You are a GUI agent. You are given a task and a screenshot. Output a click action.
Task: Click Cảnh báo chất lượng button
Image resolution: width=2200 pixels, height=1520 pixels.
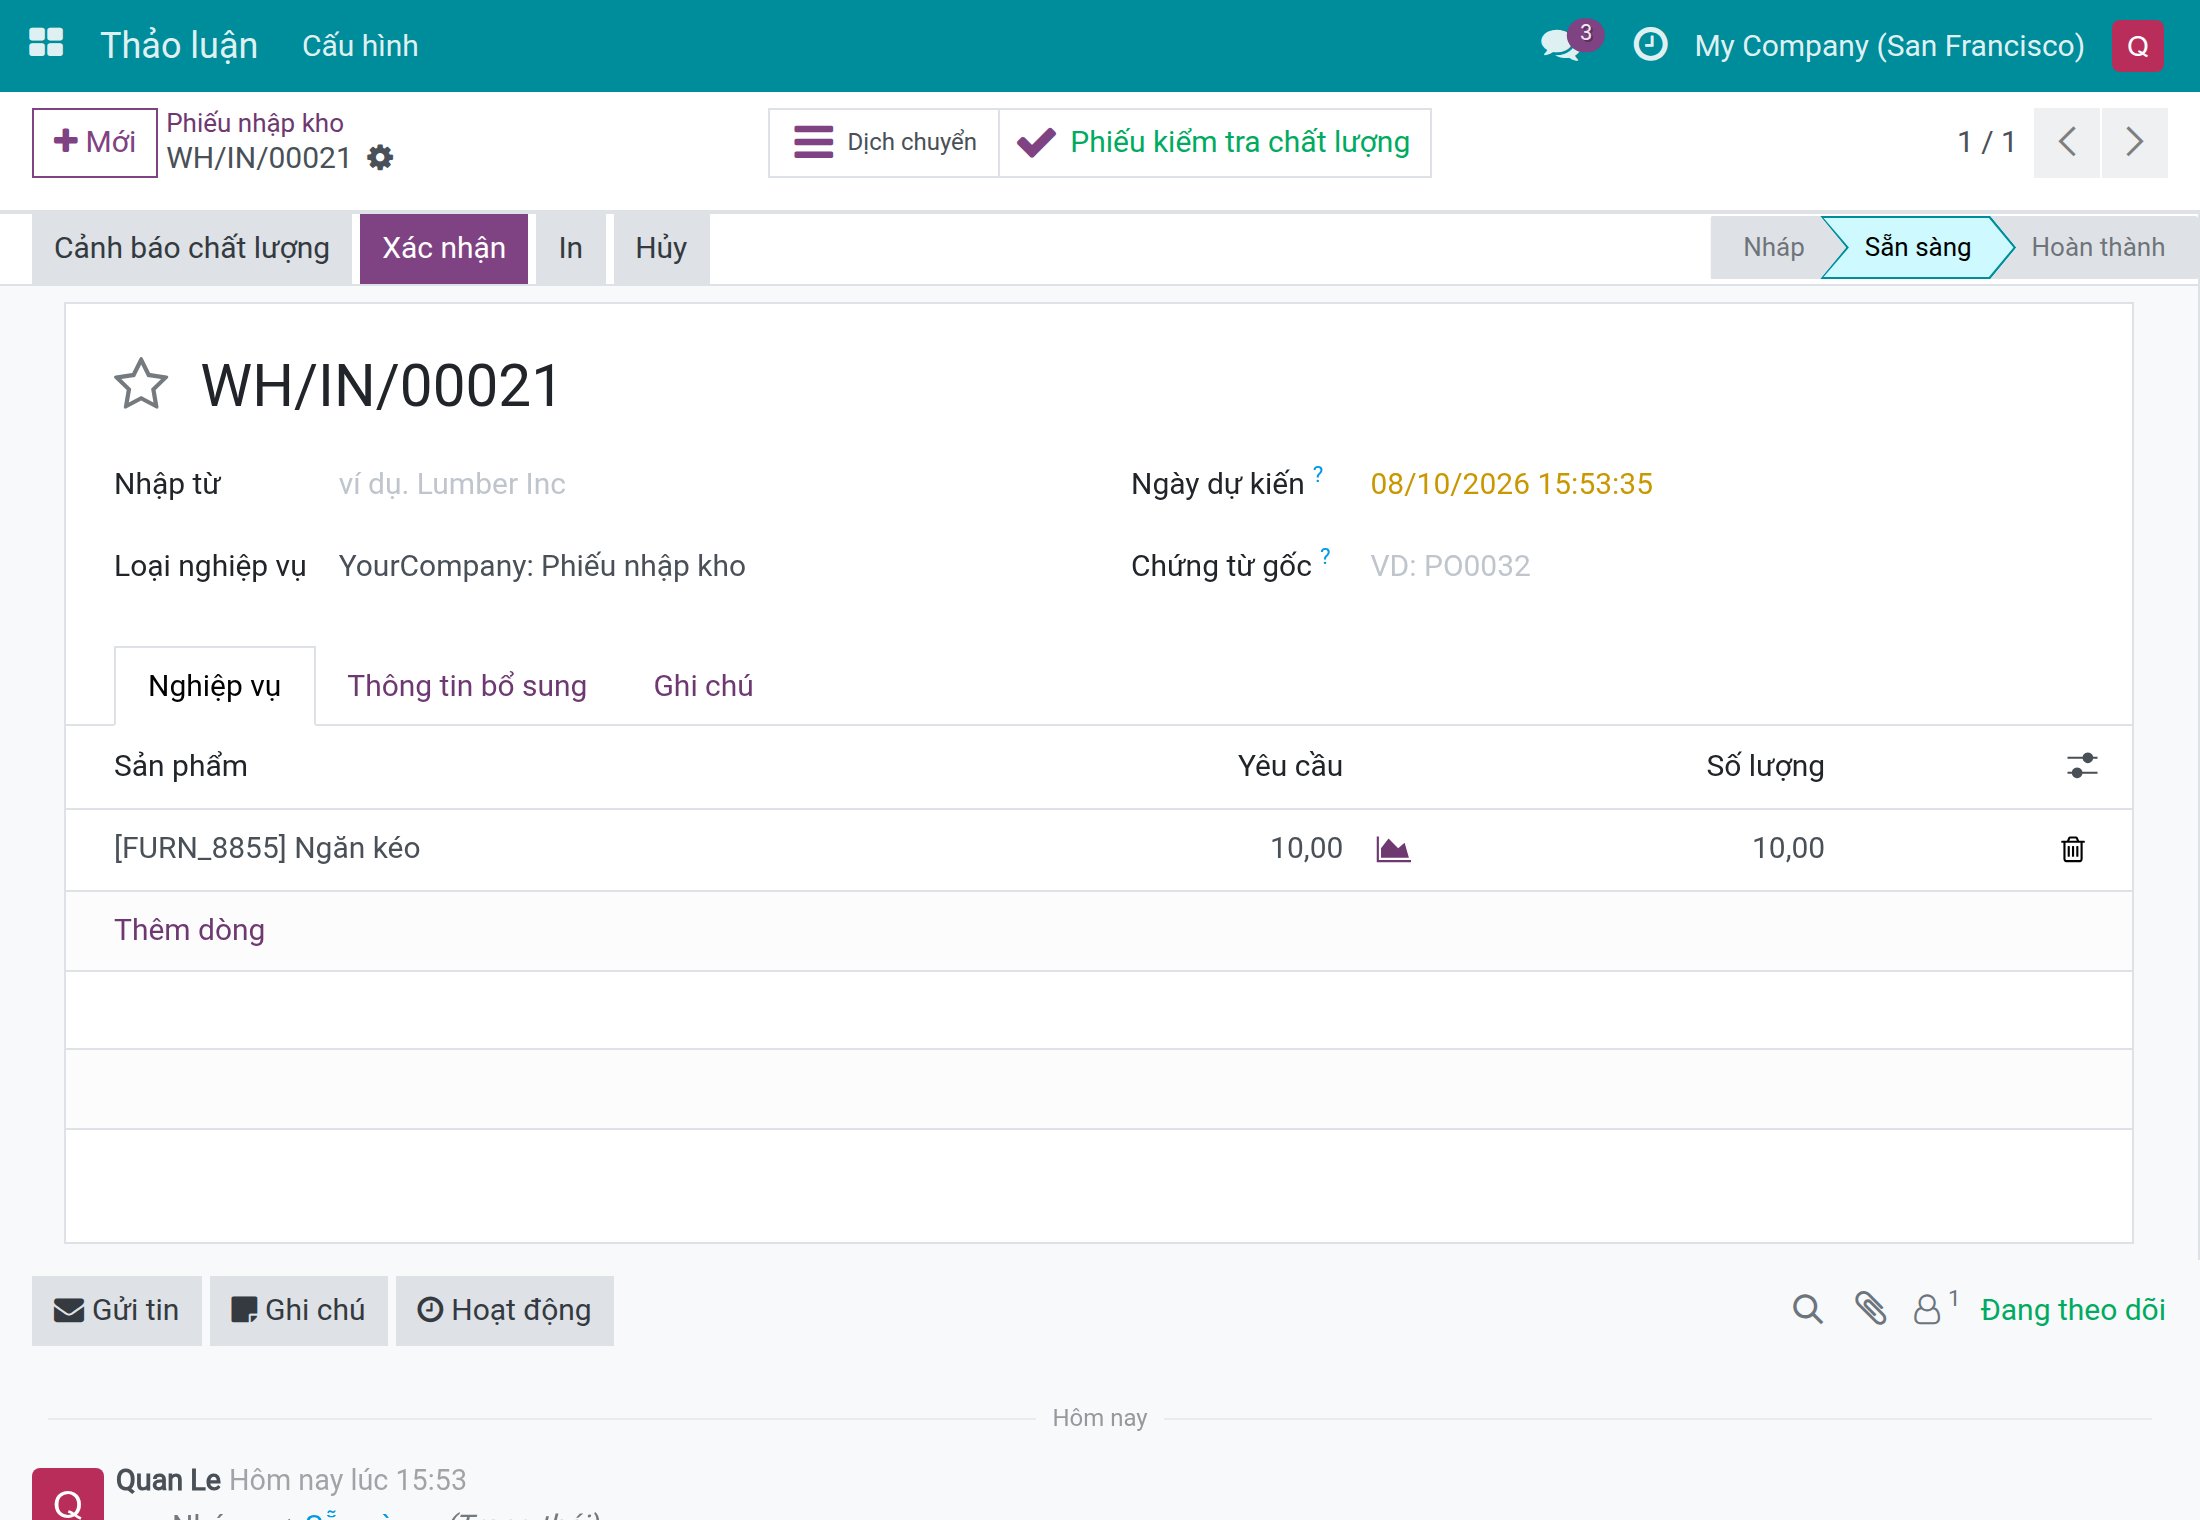pyautogui.click(x=192, y=248)
